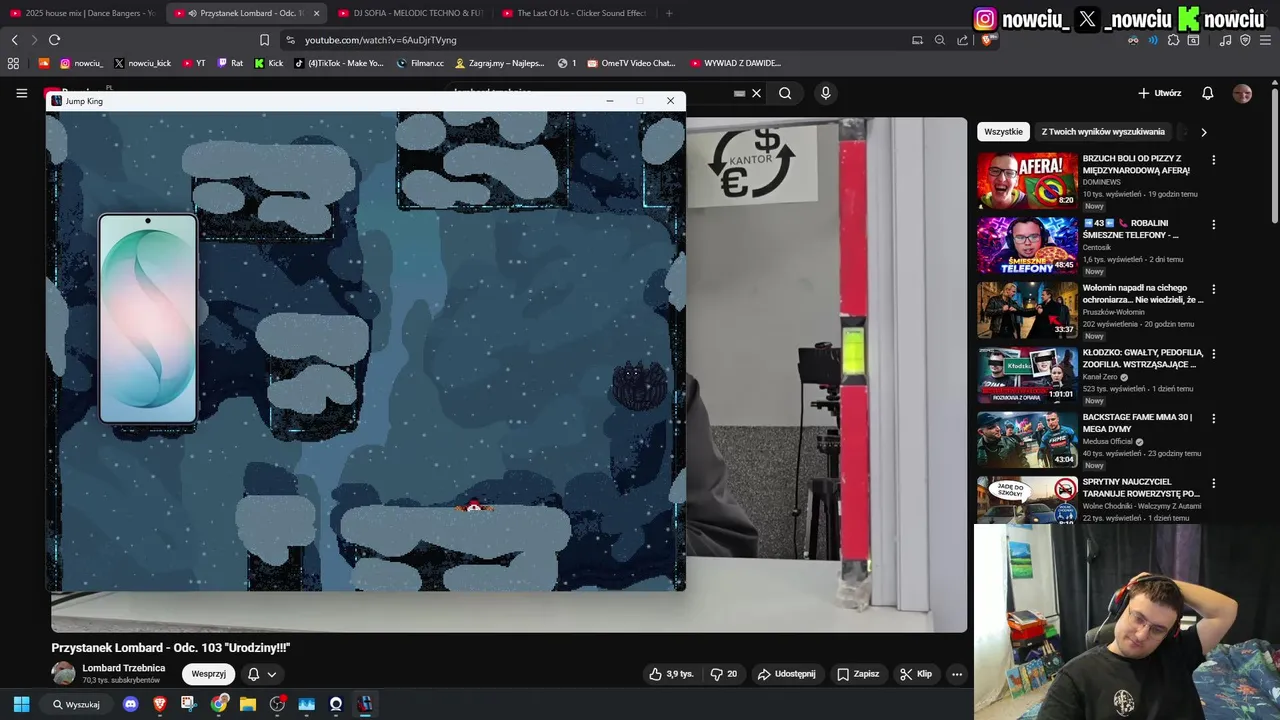Show more filter chips with right chevron
The image size is (1280, 720).
pos(1203,132)
